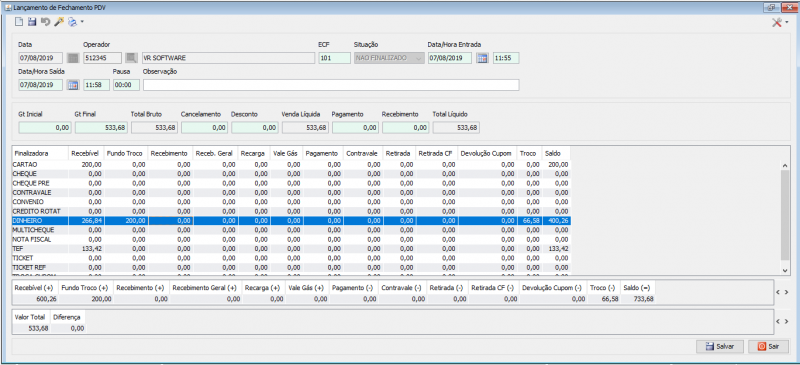The width and height of the screenshot is (800, 365).
Task: Click the table scrollbar up arrow
Action: point(785,165)
